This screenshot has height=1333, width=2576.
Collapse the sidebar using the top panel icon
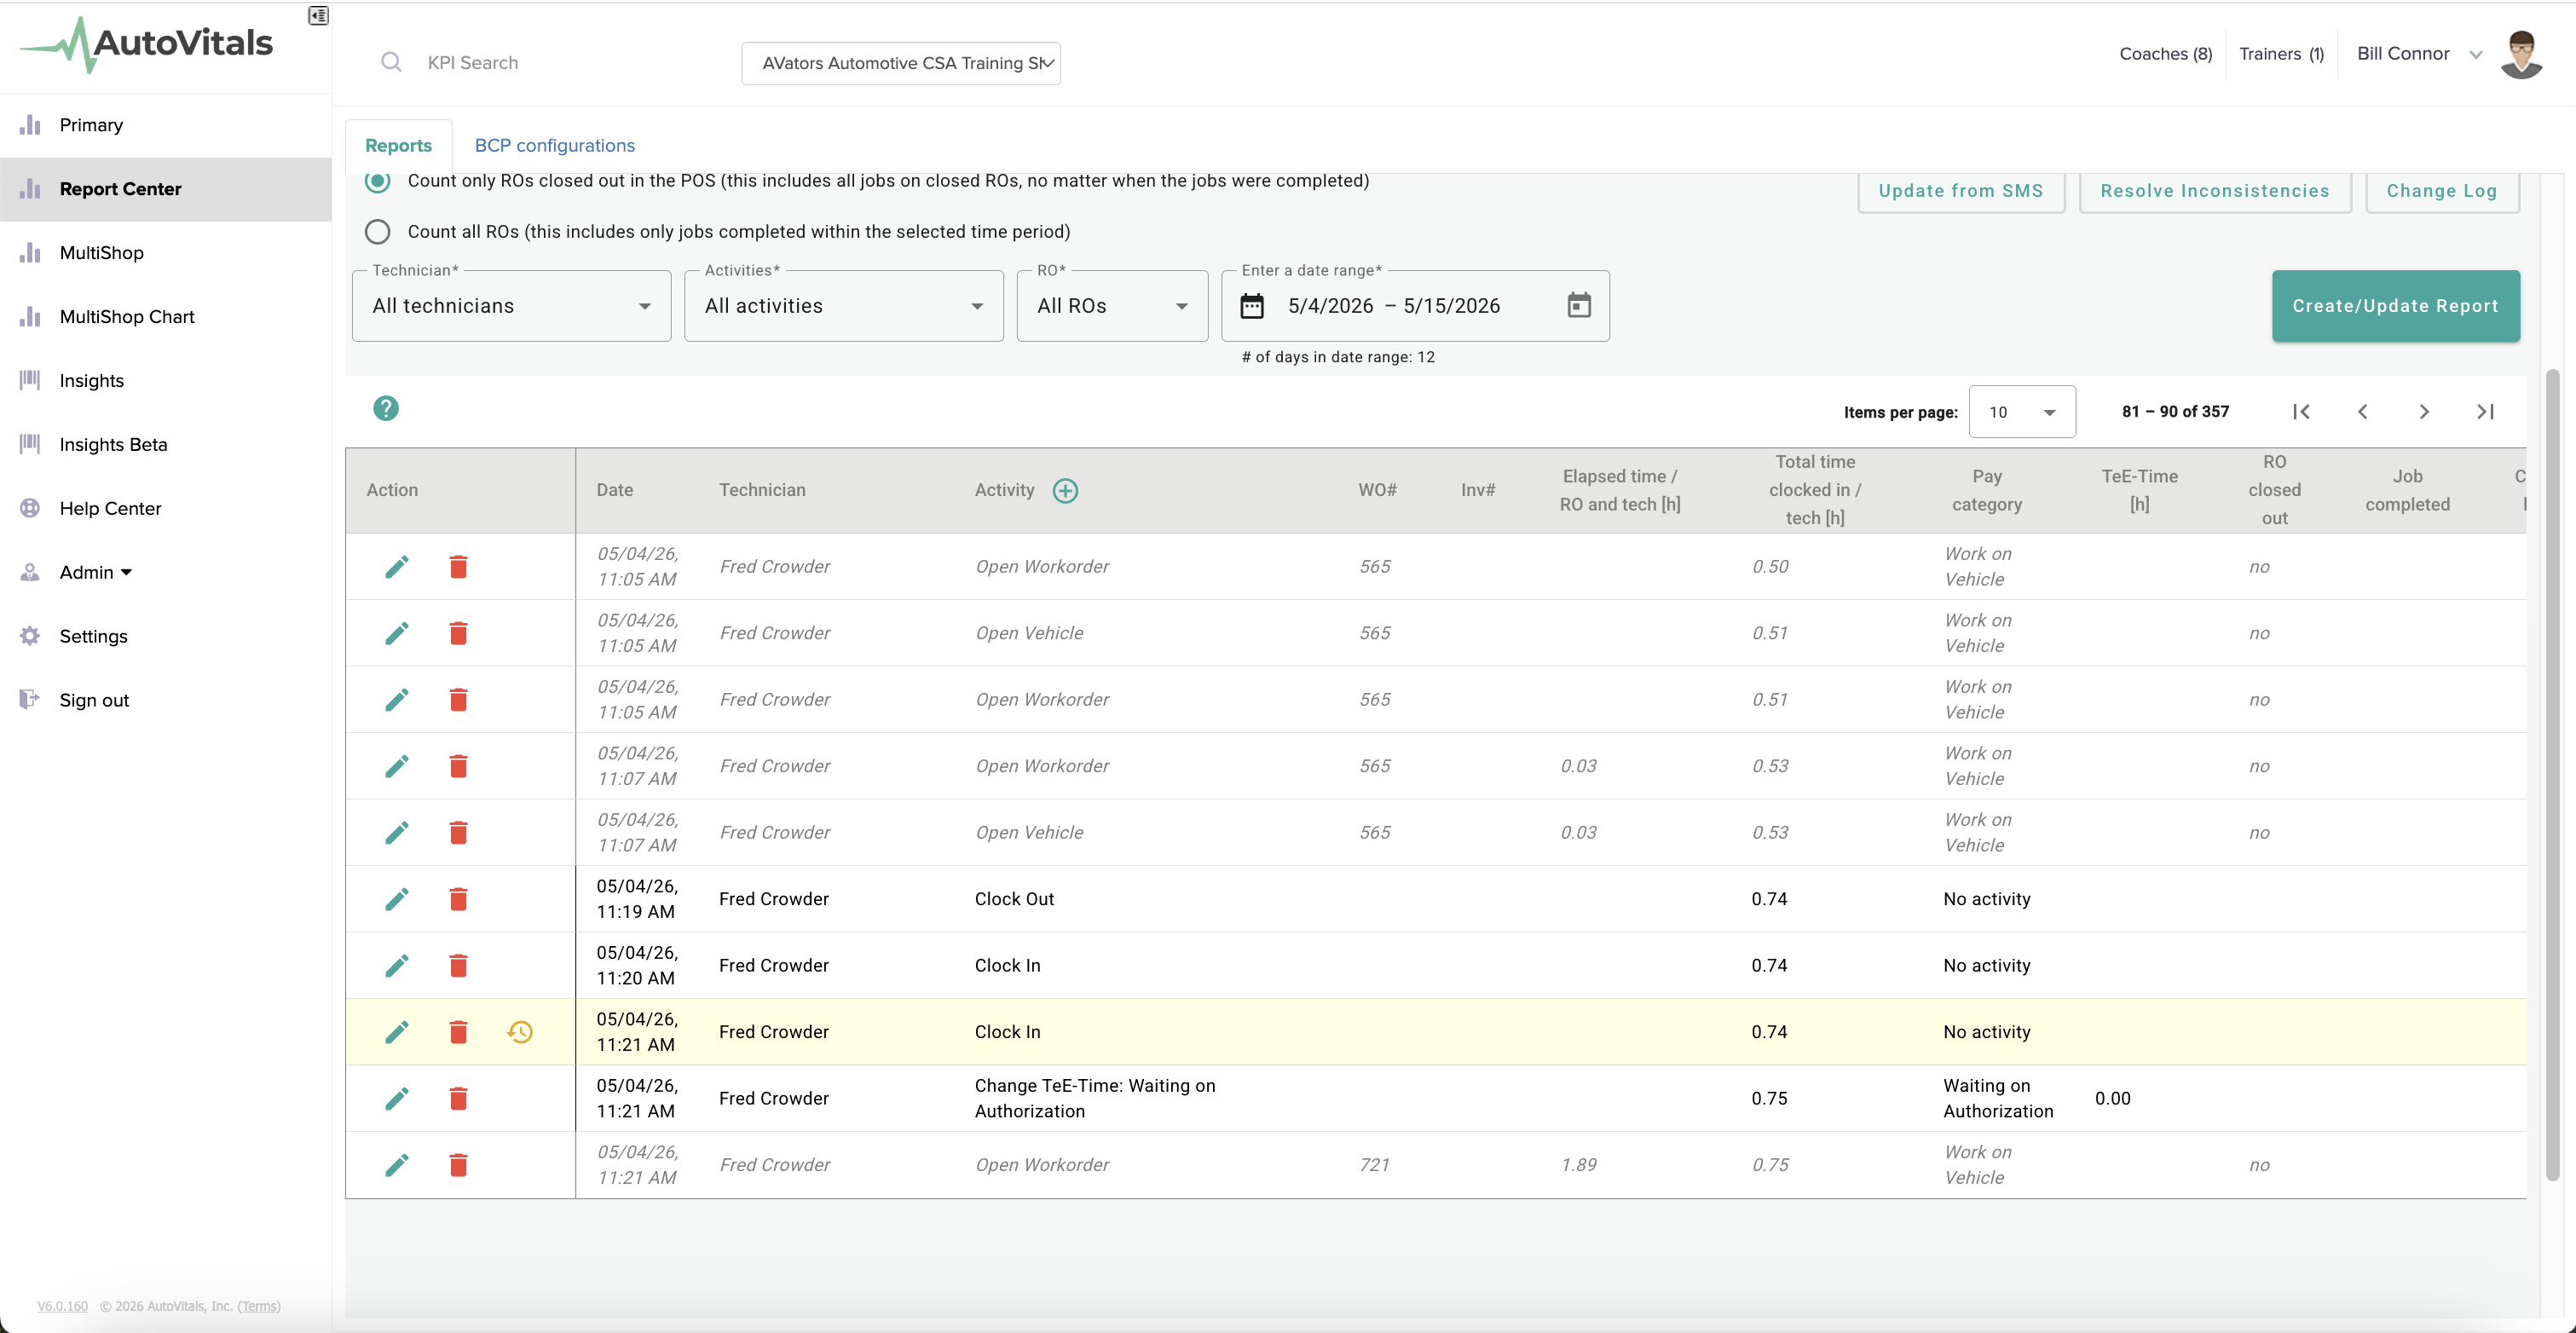(318, 15)
